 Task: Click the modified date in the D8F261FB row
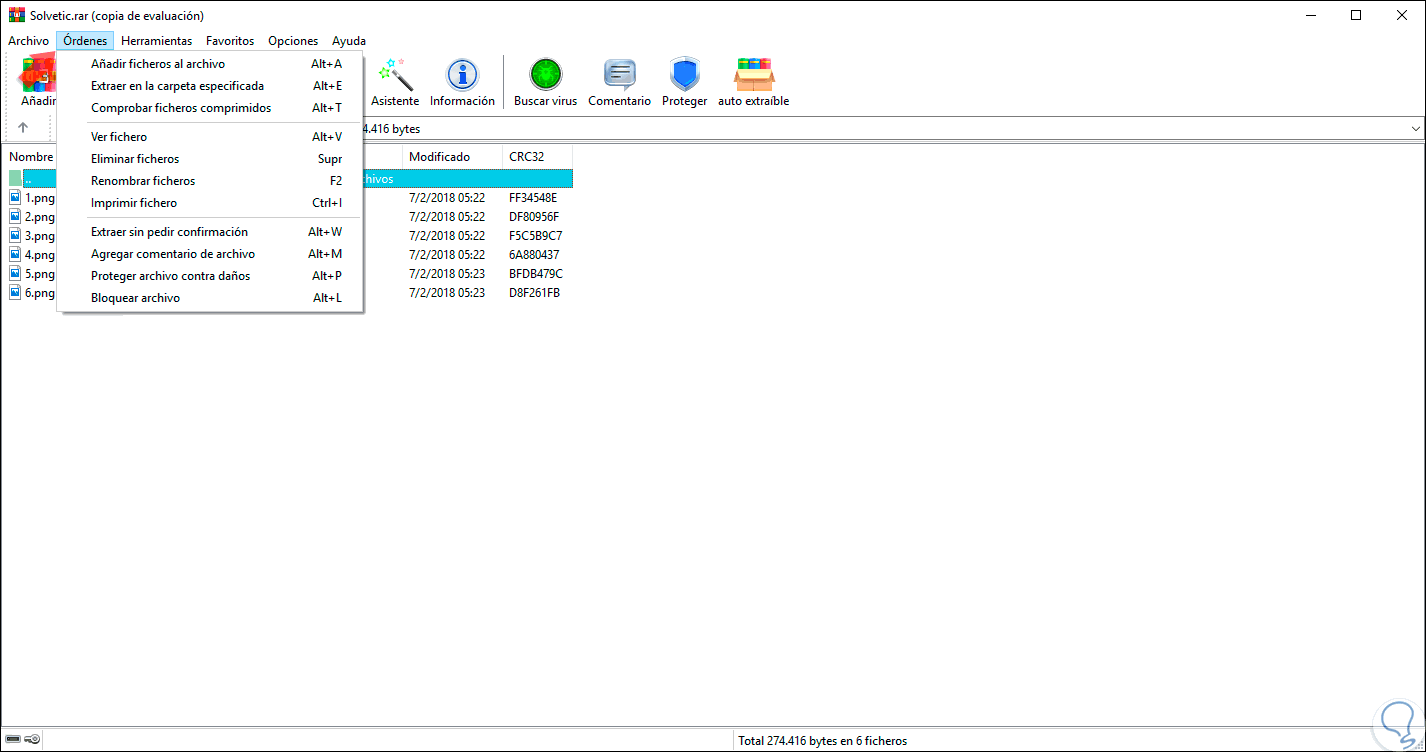(447, 293)
